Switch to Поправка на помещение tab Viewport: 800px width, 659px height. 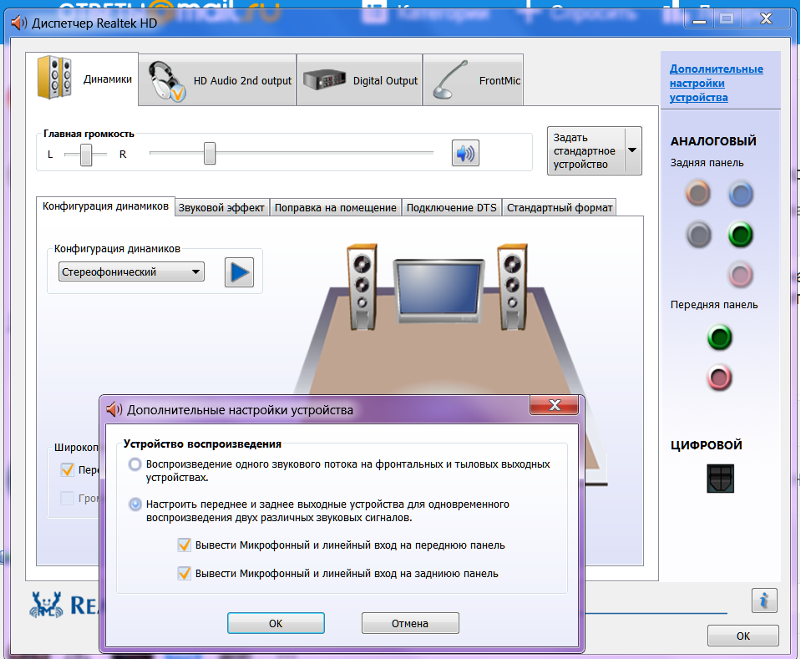pos(335,208)
